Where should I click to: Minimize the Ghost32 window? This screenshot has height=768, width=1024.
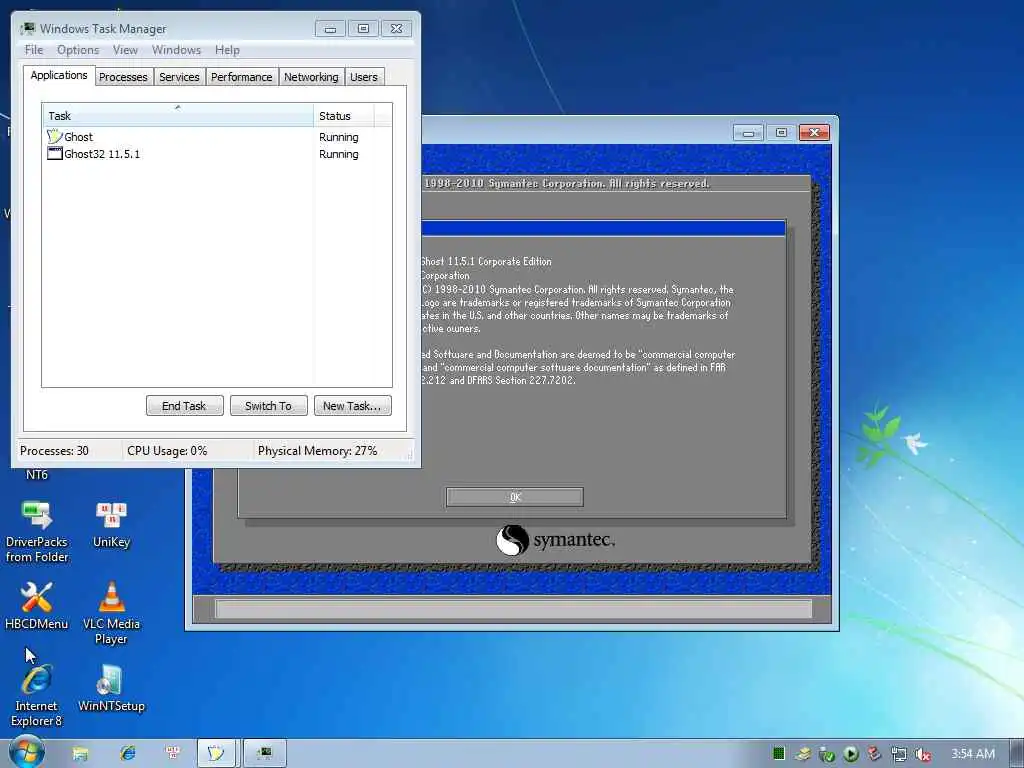click(748, 133)
